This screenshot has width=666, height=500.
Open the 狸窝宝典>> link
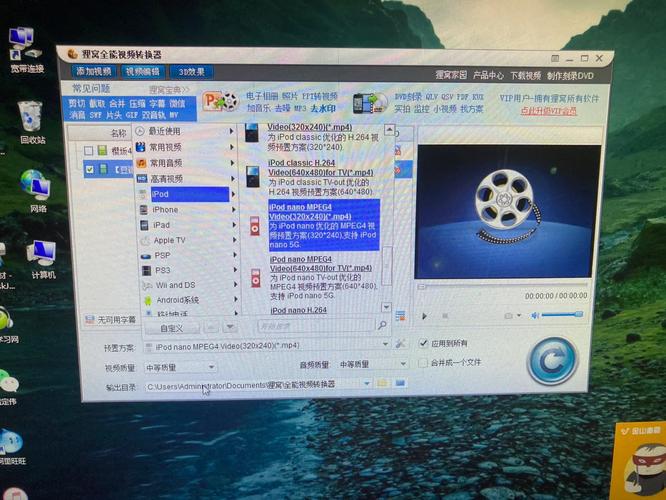coord(169,90)
